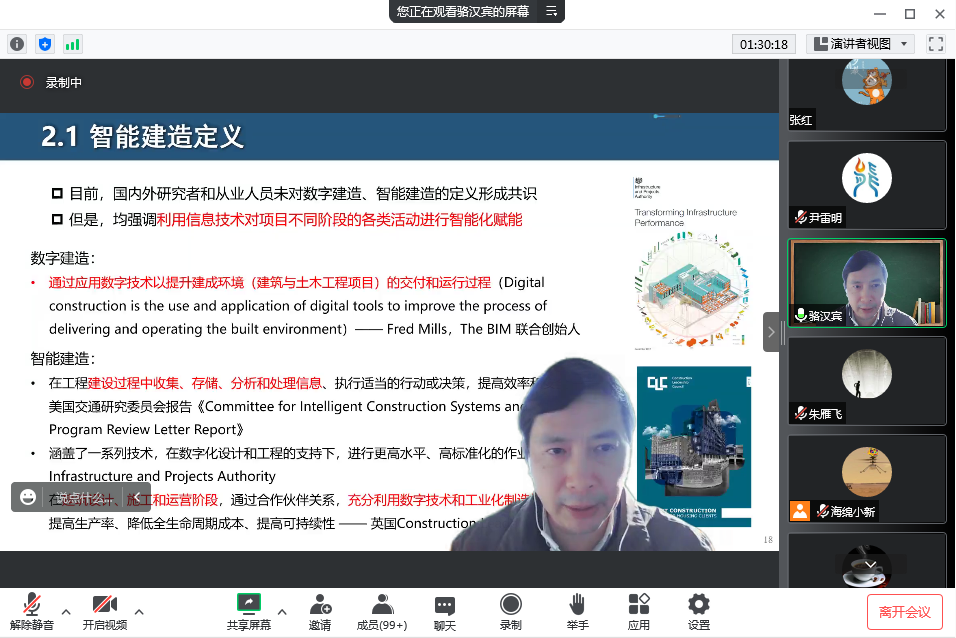
Task: Expand video options arrow
Action: [139, 611]
